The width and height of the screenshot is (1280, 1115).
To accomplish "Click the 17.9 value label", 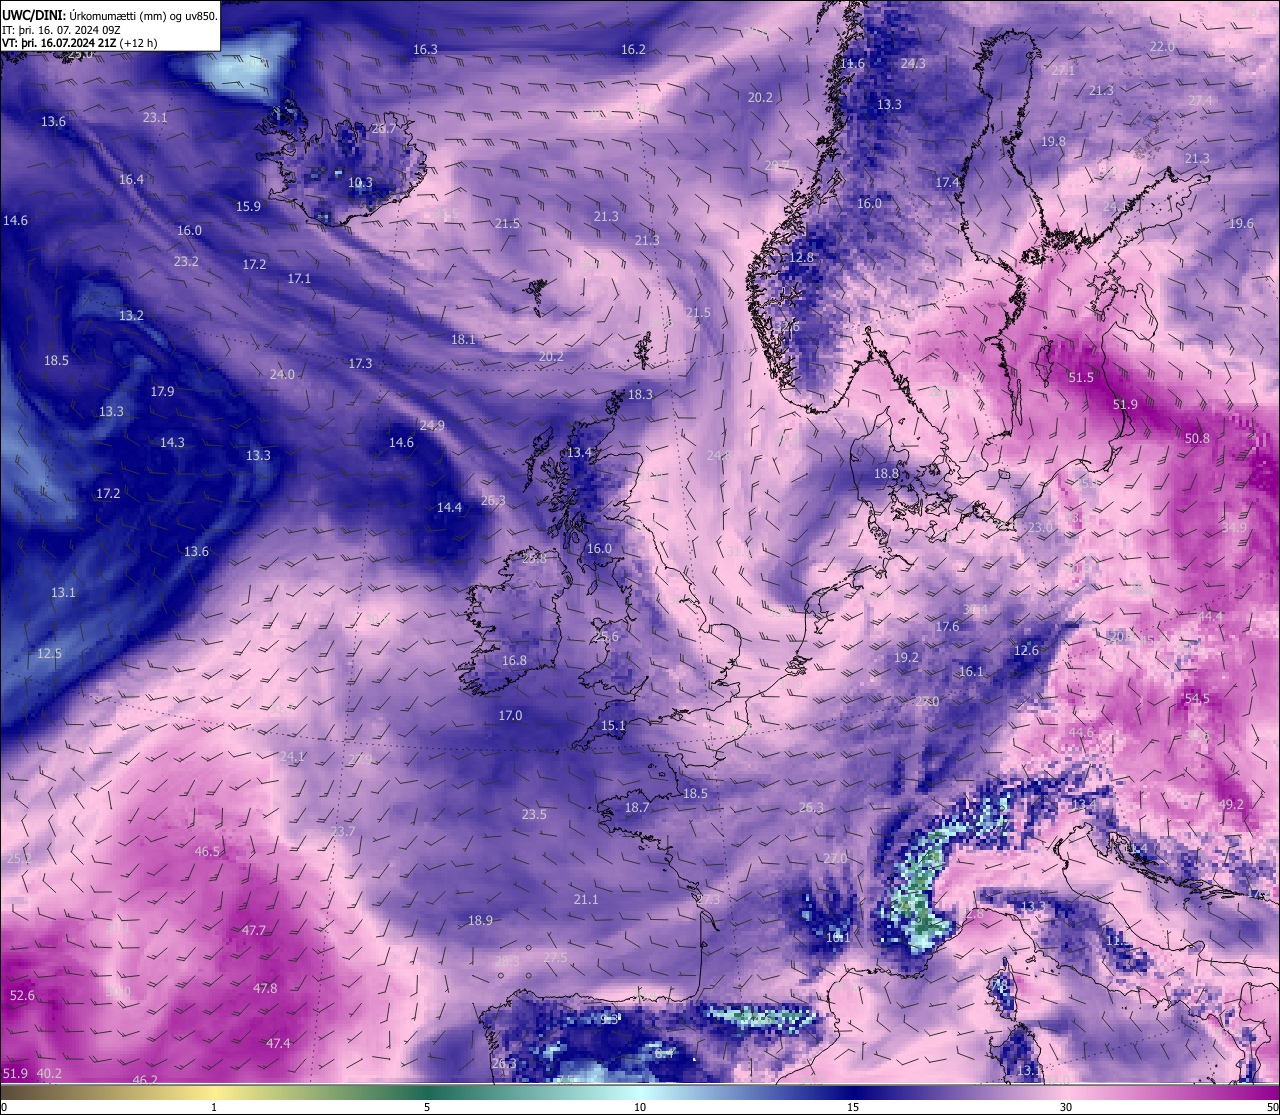I will pos(162,391).
